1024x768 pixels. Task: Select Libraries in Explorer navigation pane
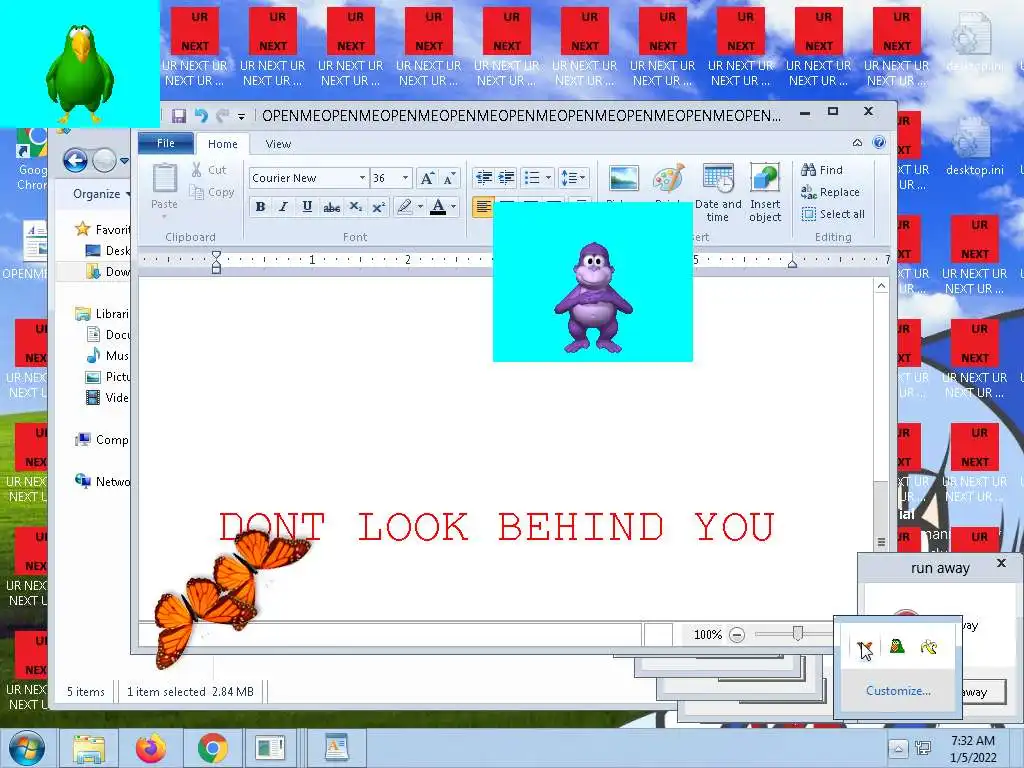(x=103, y=313)
